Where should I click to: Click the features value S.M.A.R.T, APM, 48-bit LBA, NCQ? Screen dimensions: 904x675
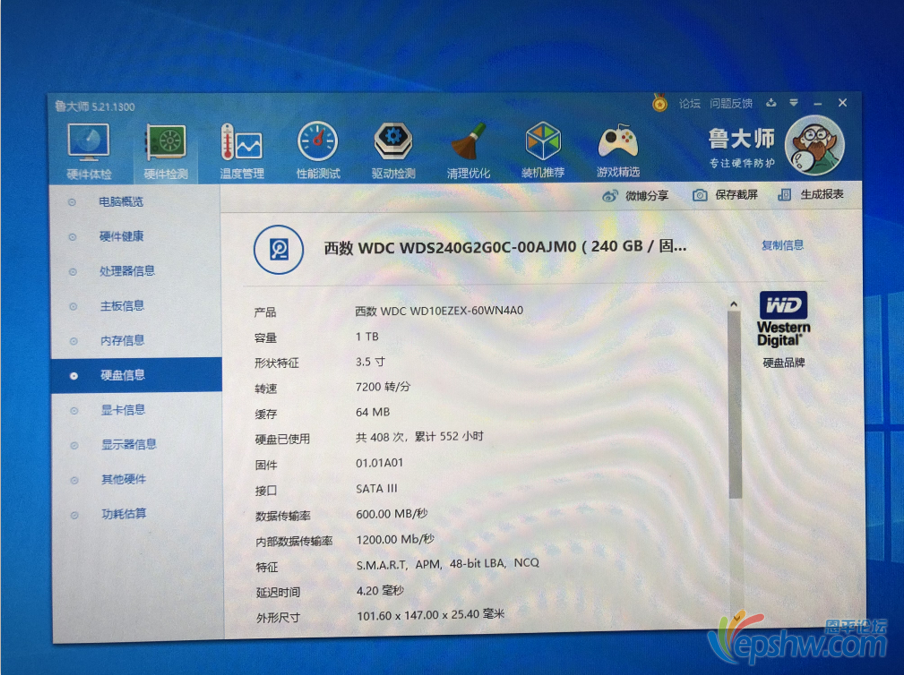[447, 564]
